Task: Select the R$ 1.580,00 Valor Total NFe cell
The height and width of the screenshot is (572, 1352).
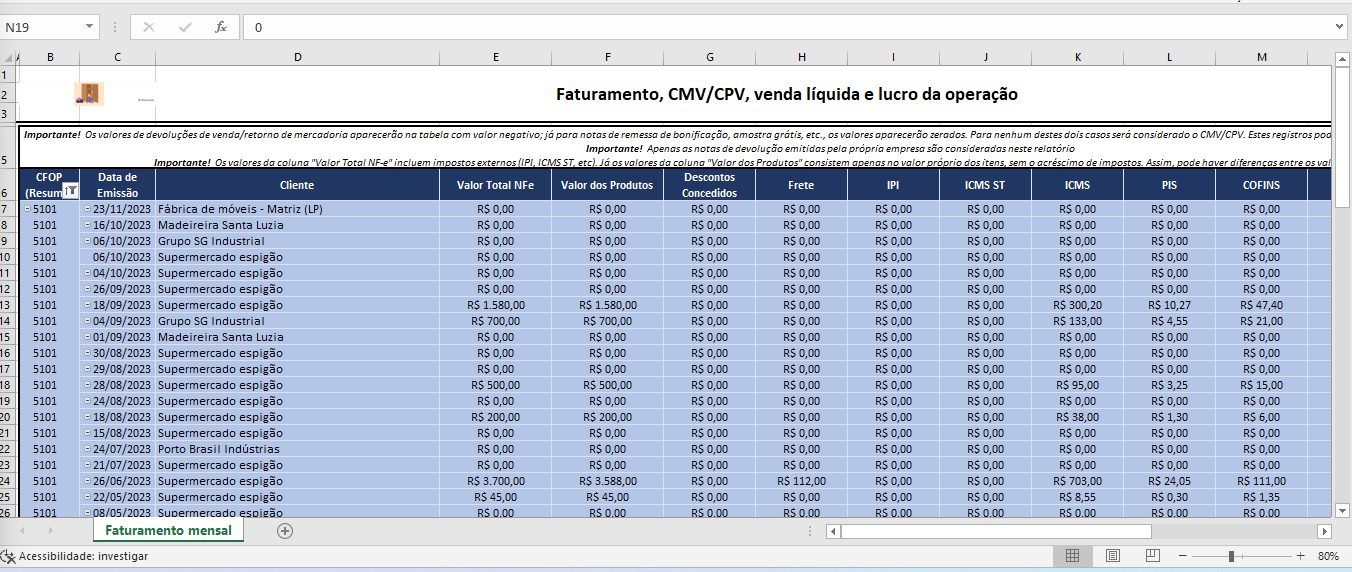Action: coord(495,305)
